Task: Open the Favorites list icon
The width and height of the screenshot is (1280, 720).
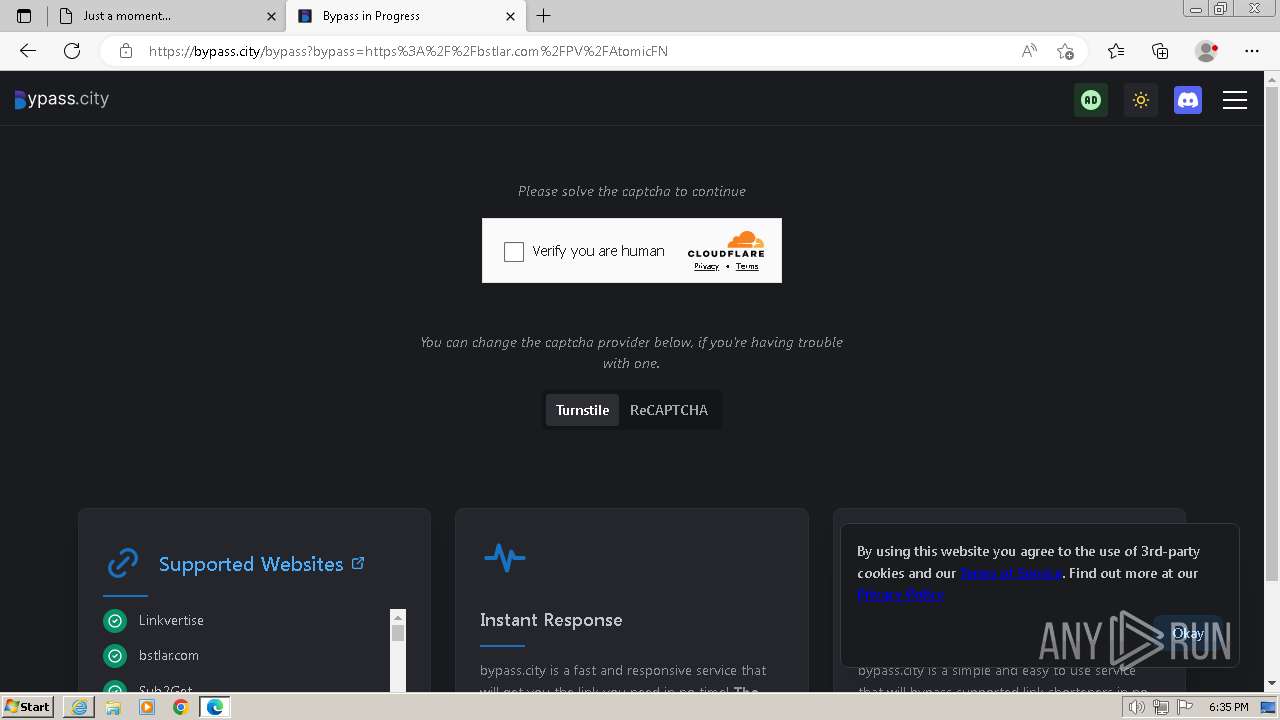Action: (x=1116, y=51)
